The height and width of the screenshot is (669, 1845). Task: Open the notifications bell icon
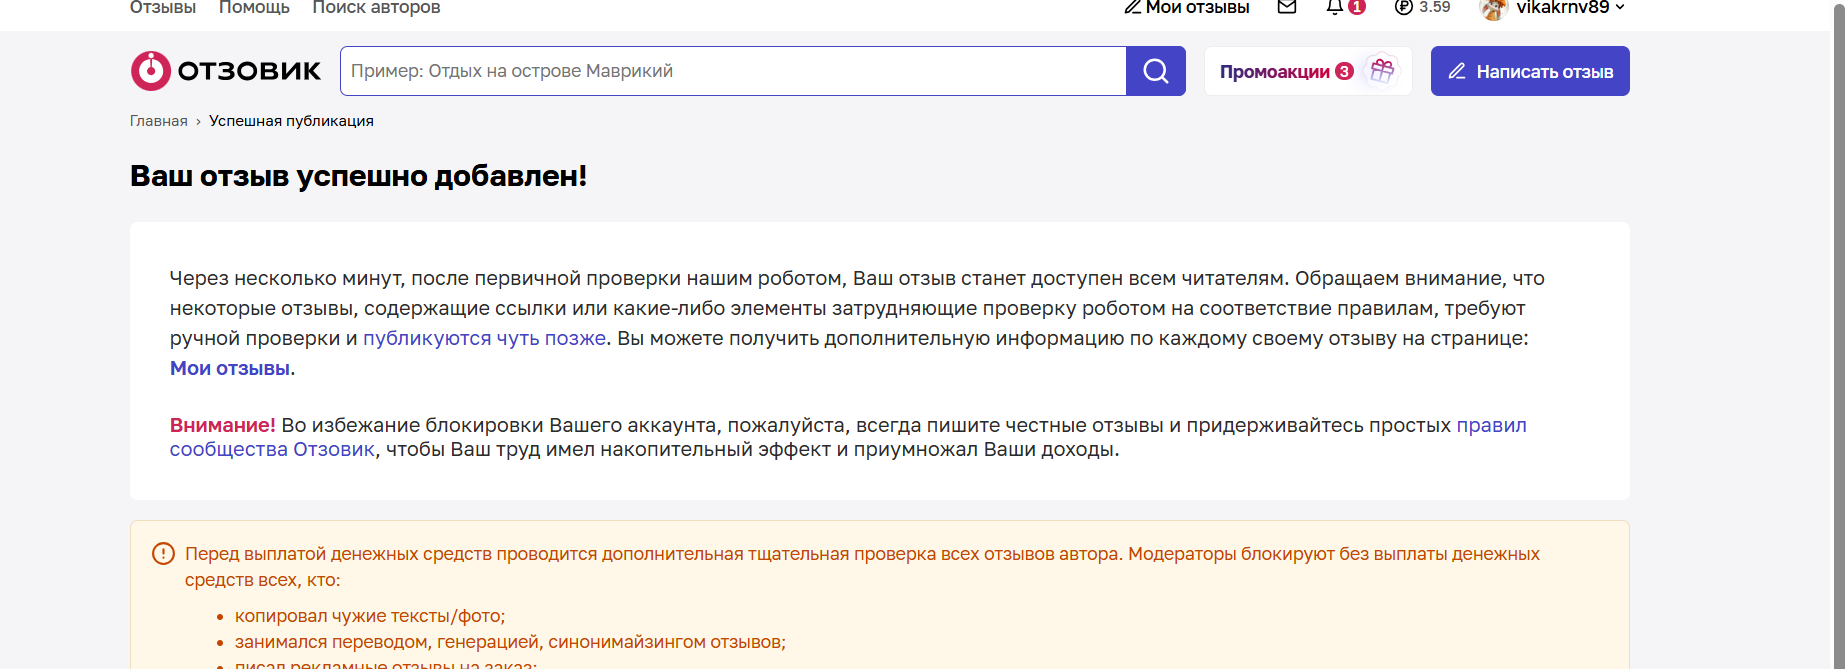1335,7
